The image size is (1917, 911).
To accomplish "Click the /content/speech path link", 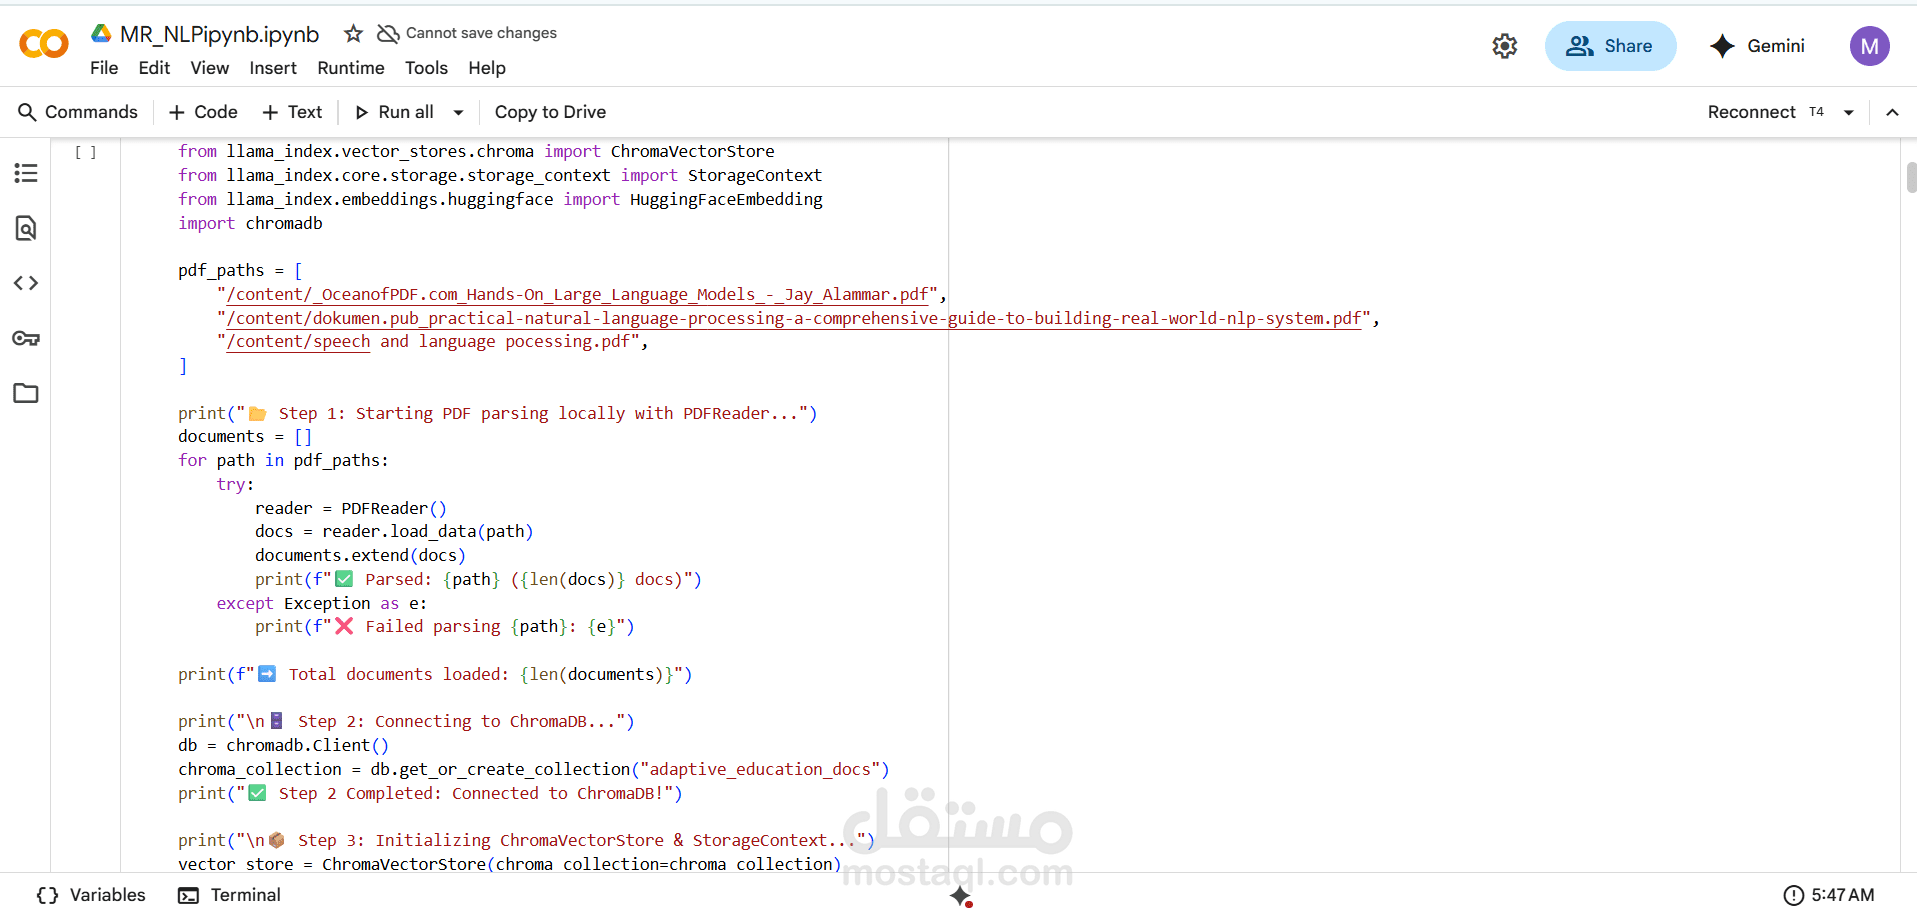I will tap(298, 342).
